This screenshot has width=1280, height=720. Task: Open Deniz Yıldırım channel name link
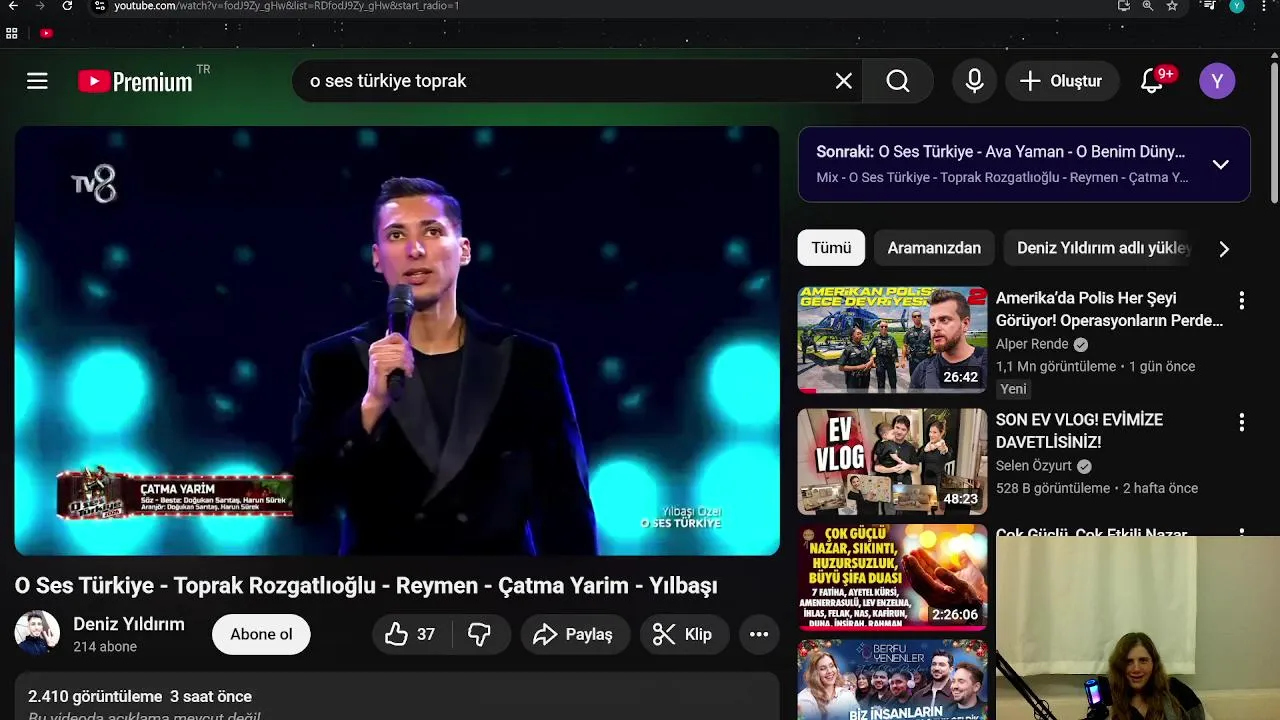tap(129, 624)
